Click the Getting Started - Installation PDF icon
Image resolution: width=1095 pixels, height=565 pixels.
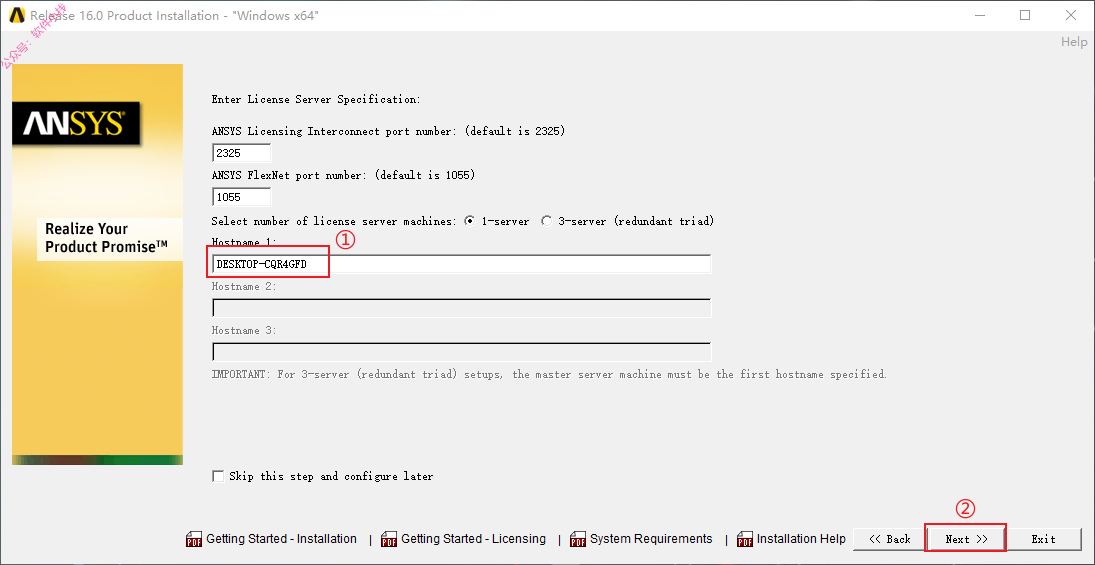tap(193, 539)
